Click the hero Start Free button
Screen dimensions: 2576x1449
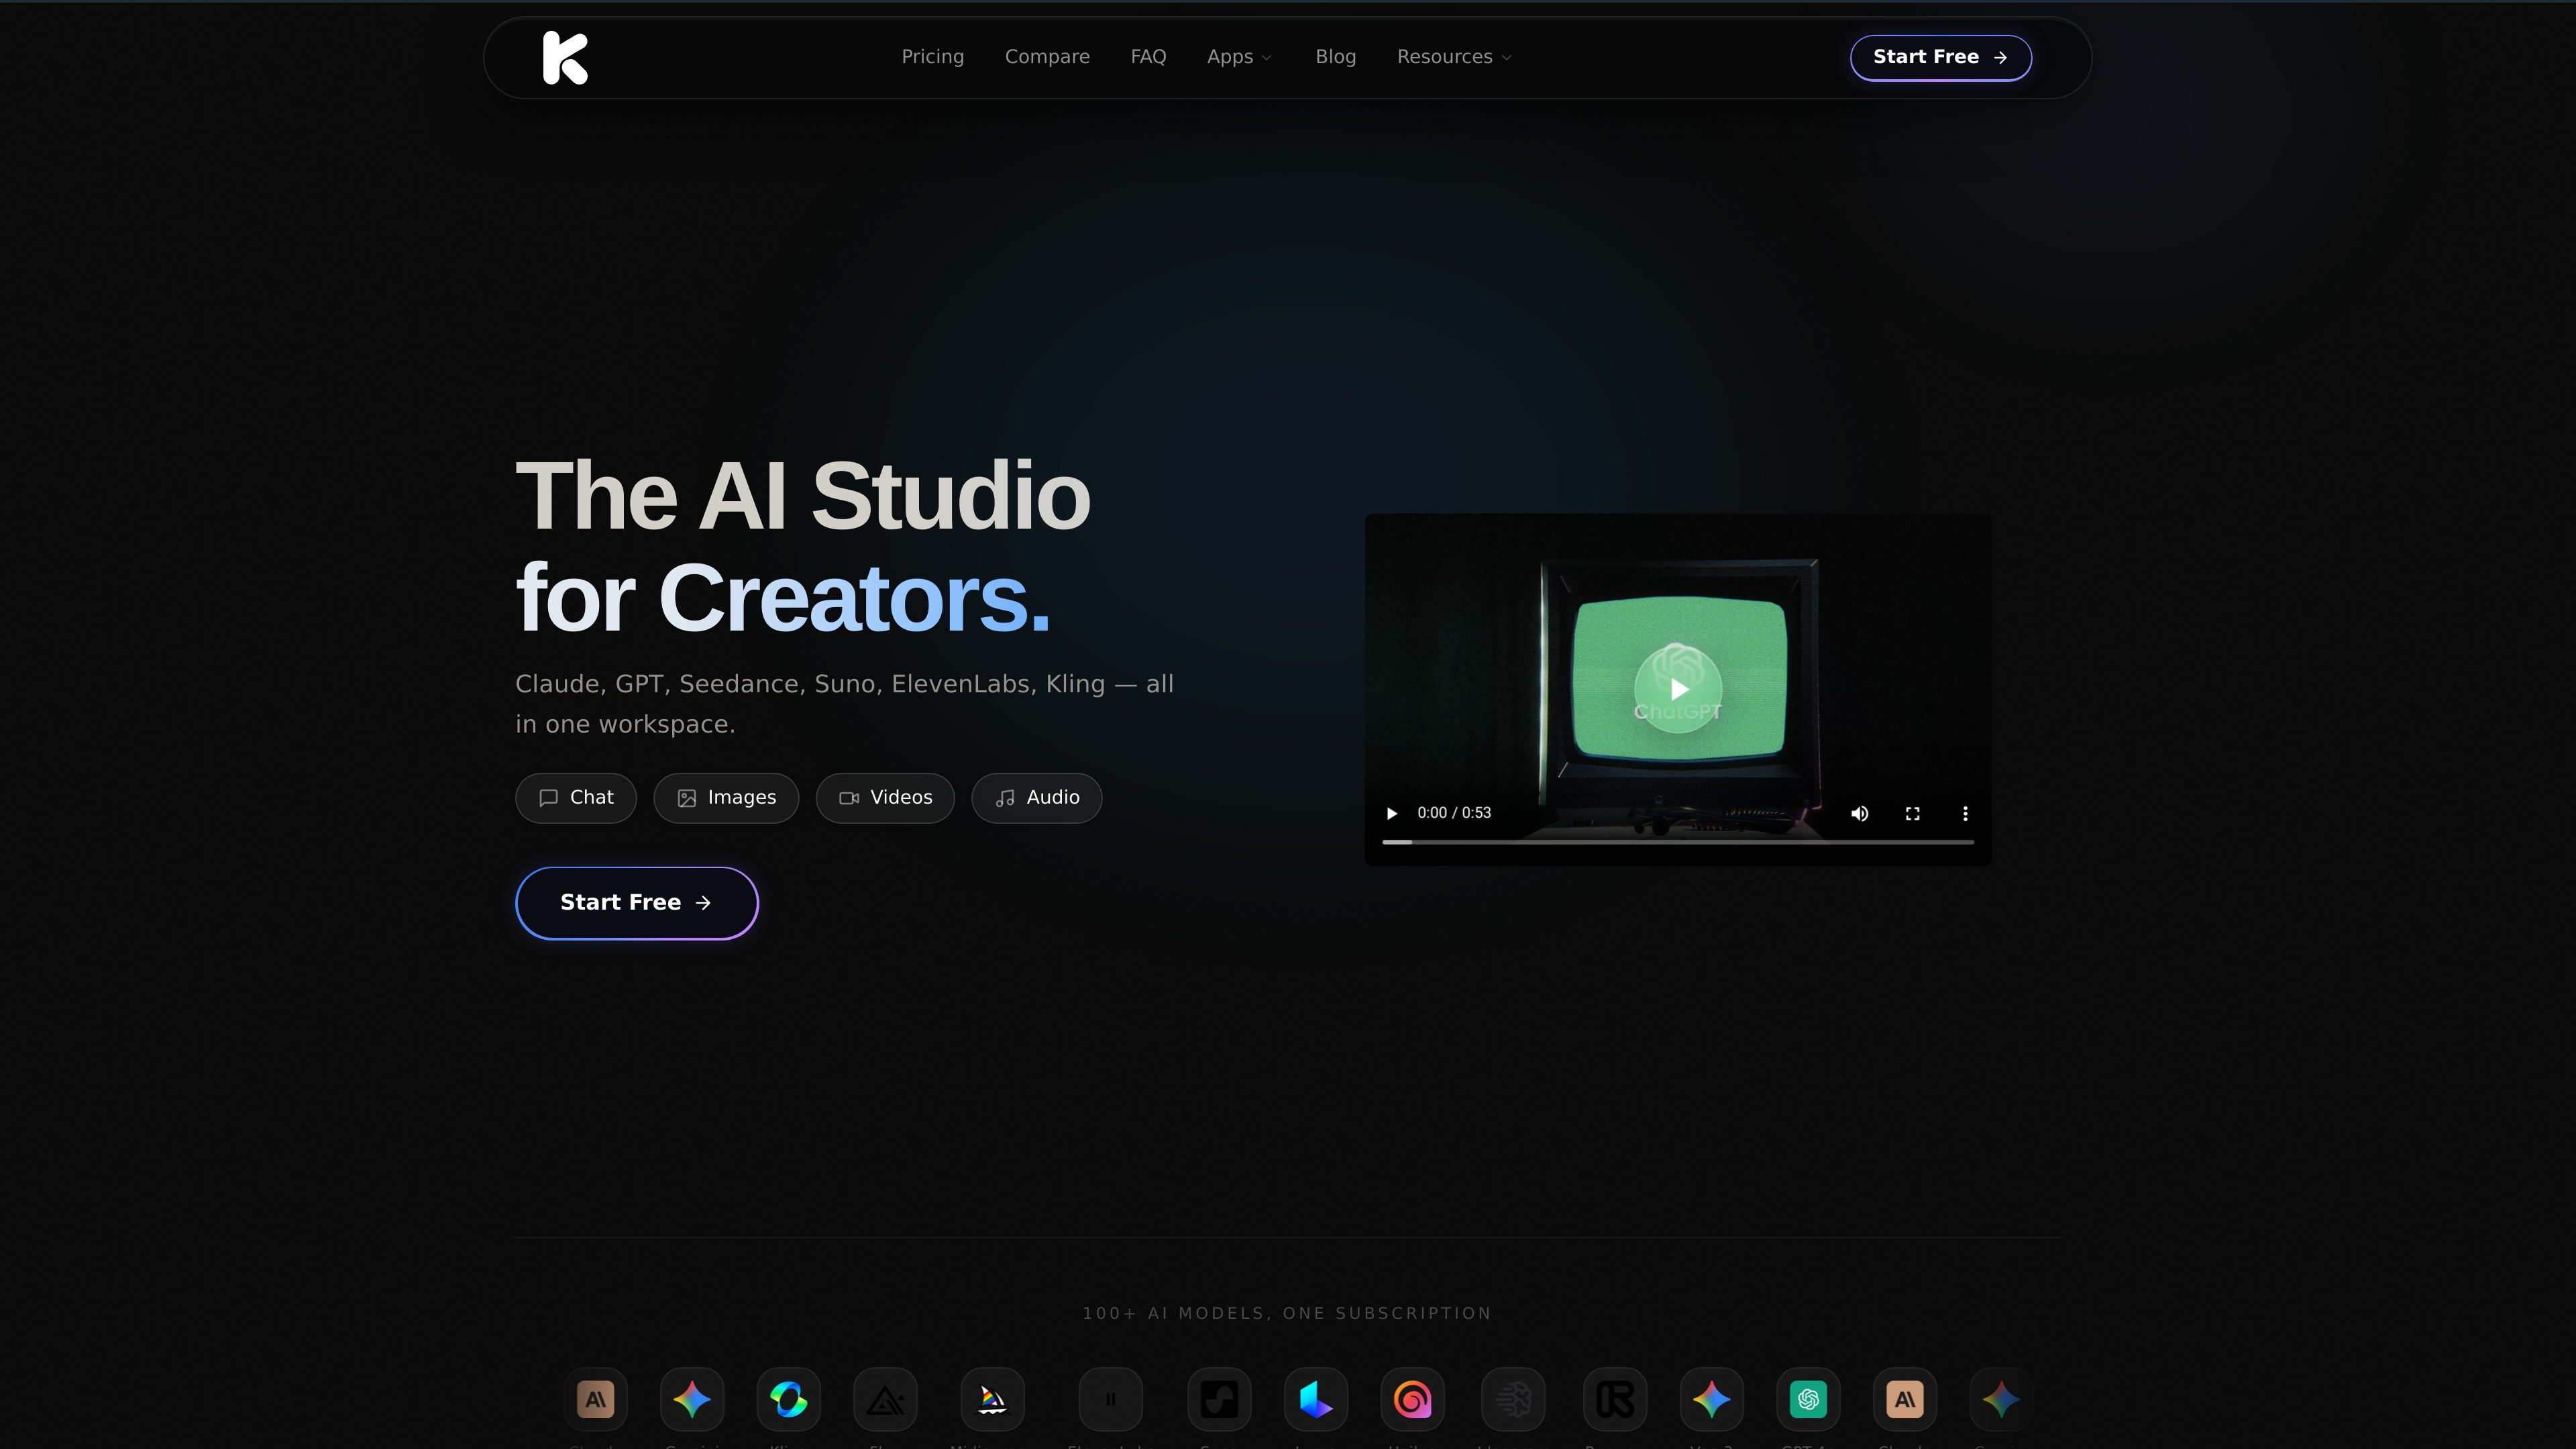point(637,903)
